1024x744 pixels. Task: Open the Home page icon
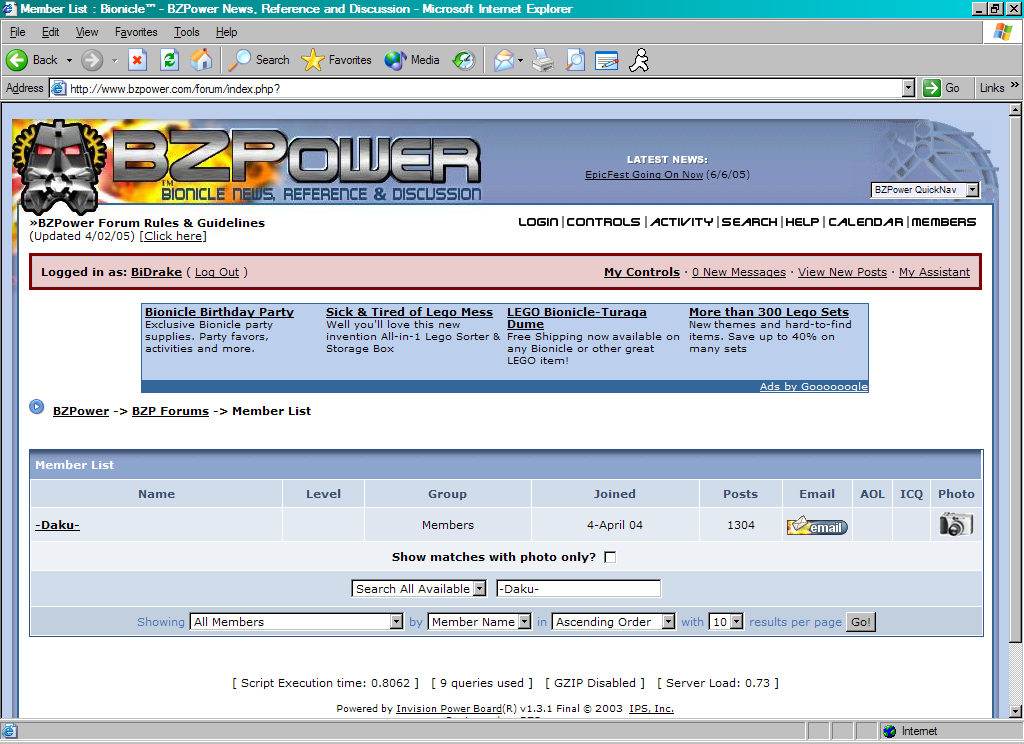[201, 60]
